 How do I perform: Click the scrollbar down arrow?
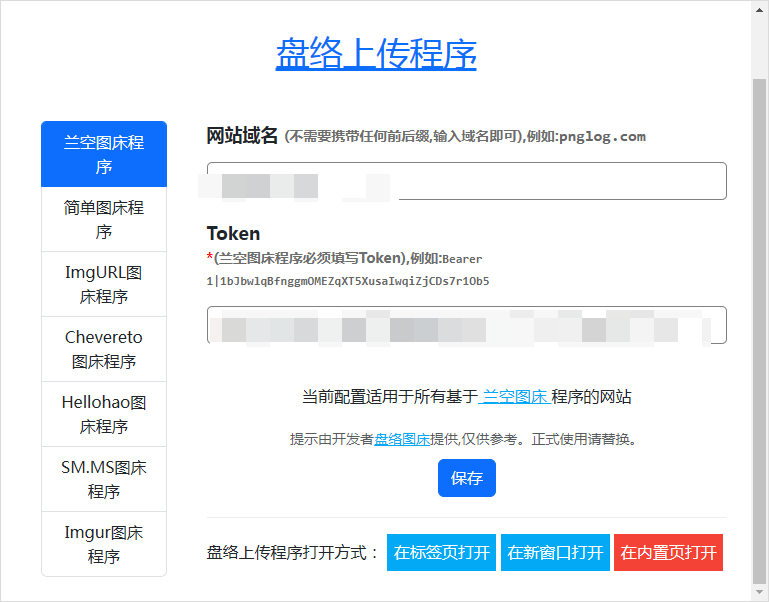[759, 592]
